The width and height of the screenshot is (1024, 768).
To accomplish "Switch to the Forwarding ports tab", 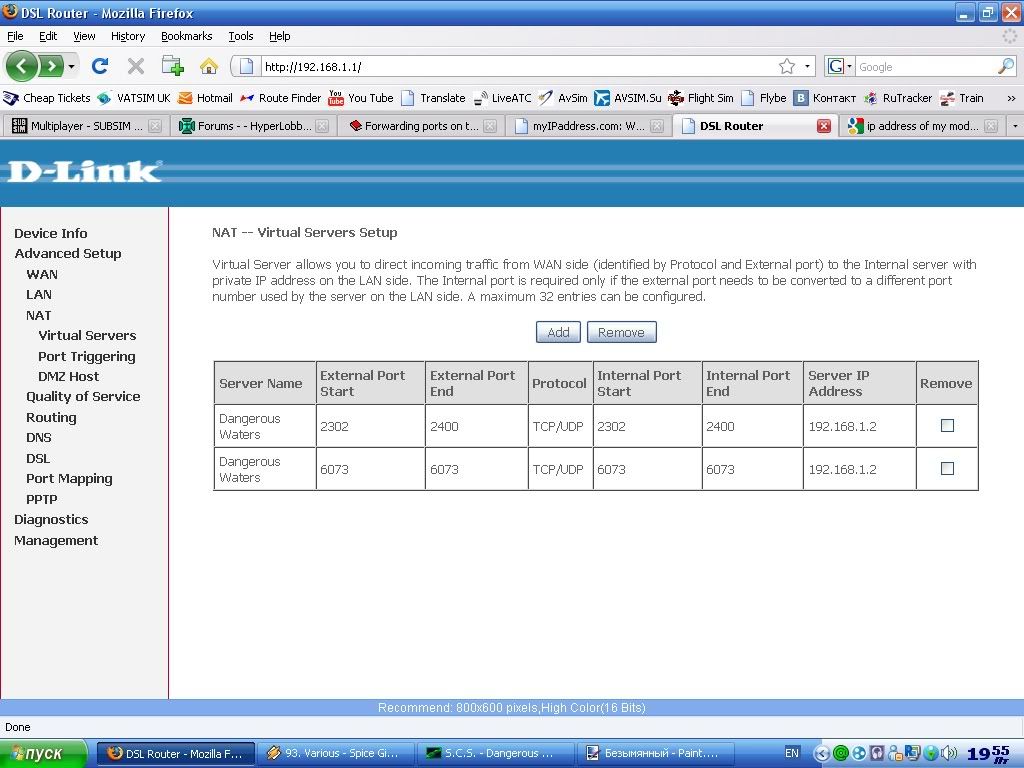I will (422, 126).
